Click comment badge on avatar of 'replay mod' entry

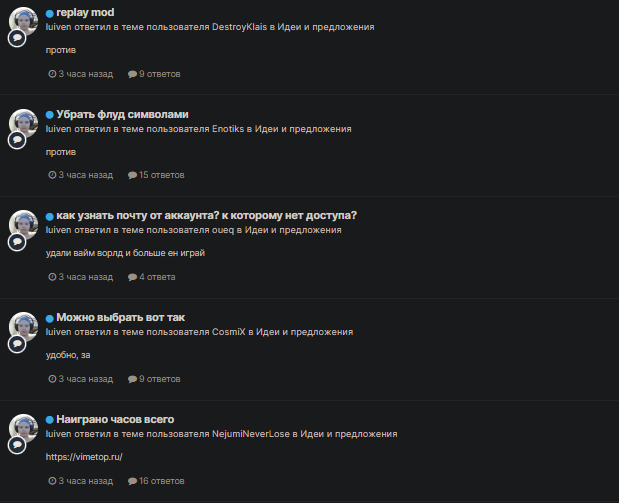click(17, 38)
